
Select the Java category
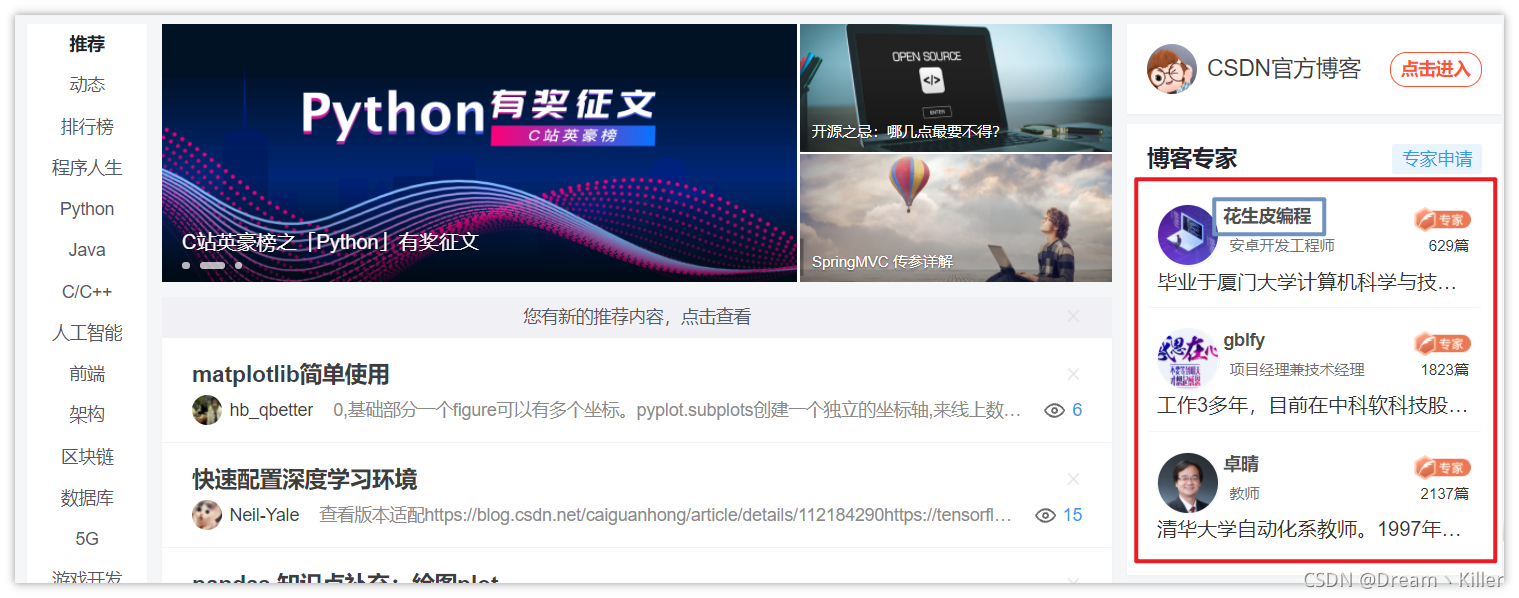[87, 250]
